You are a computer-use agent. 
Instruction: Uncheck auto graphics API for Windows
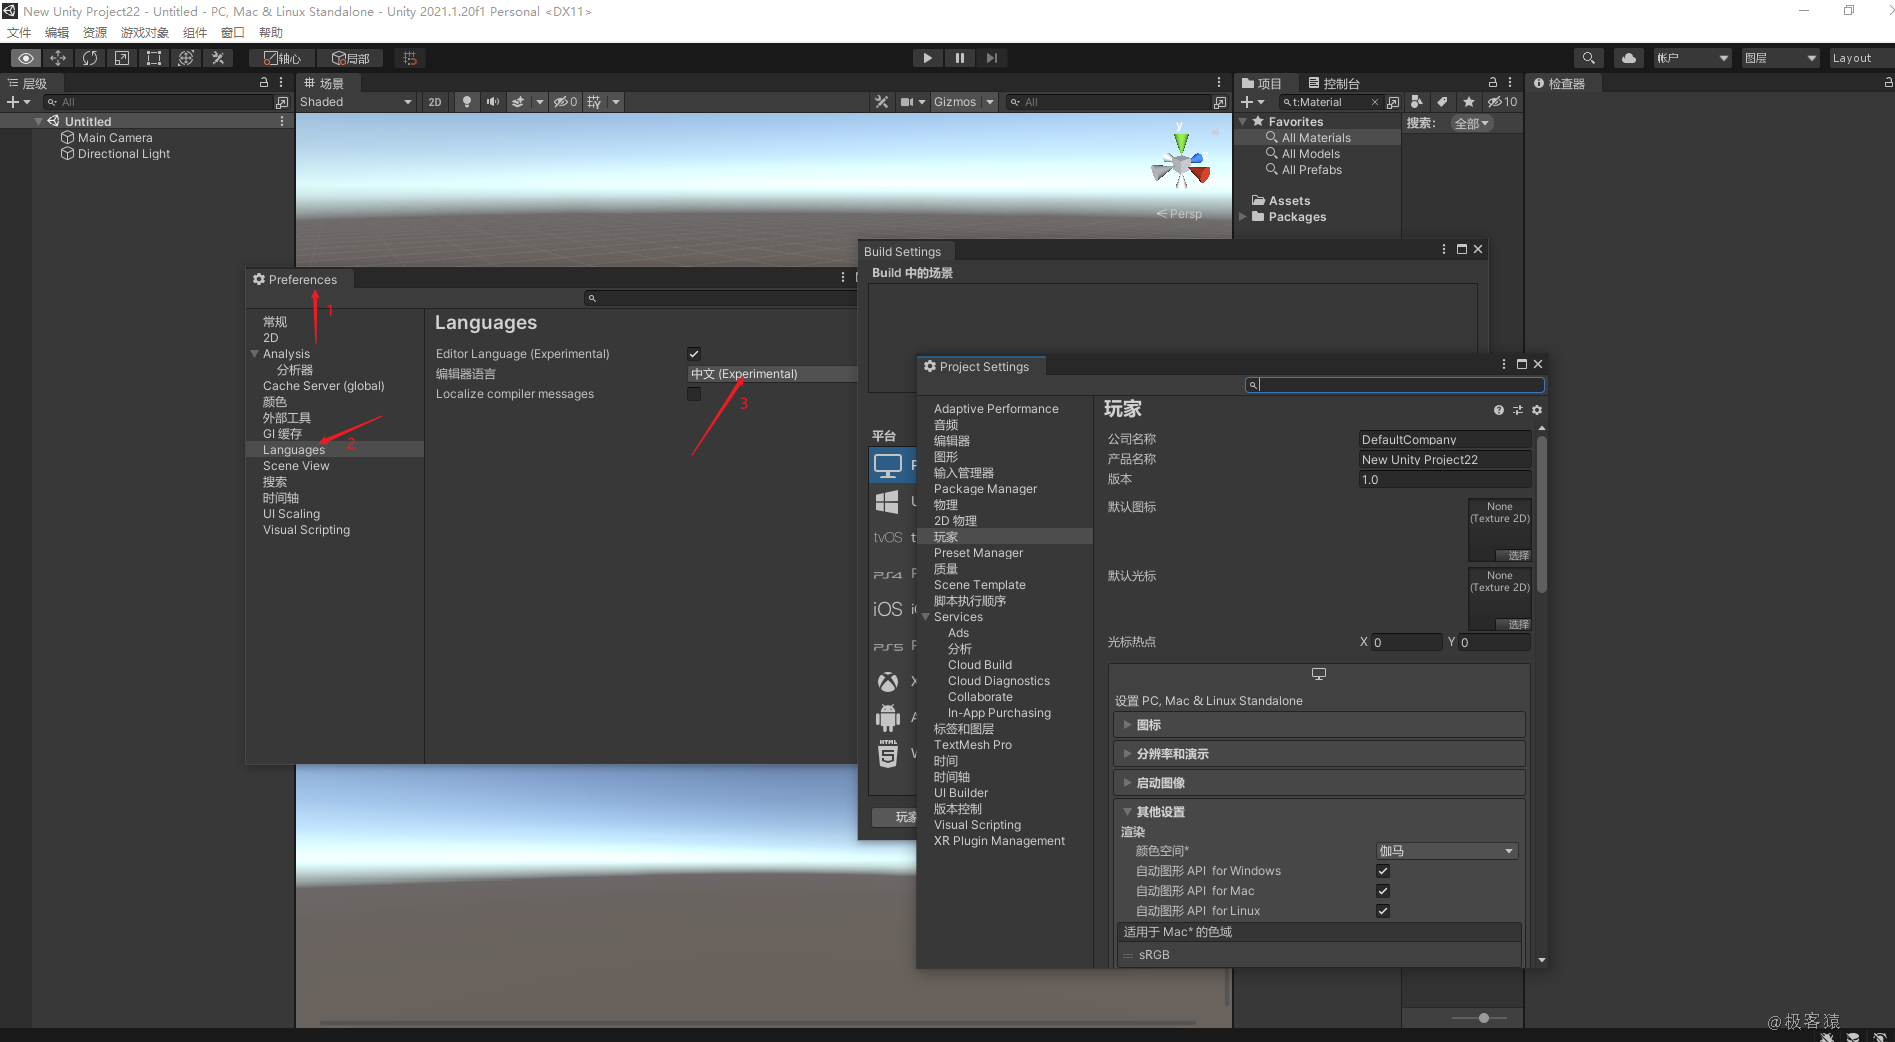coord(1383,871)
